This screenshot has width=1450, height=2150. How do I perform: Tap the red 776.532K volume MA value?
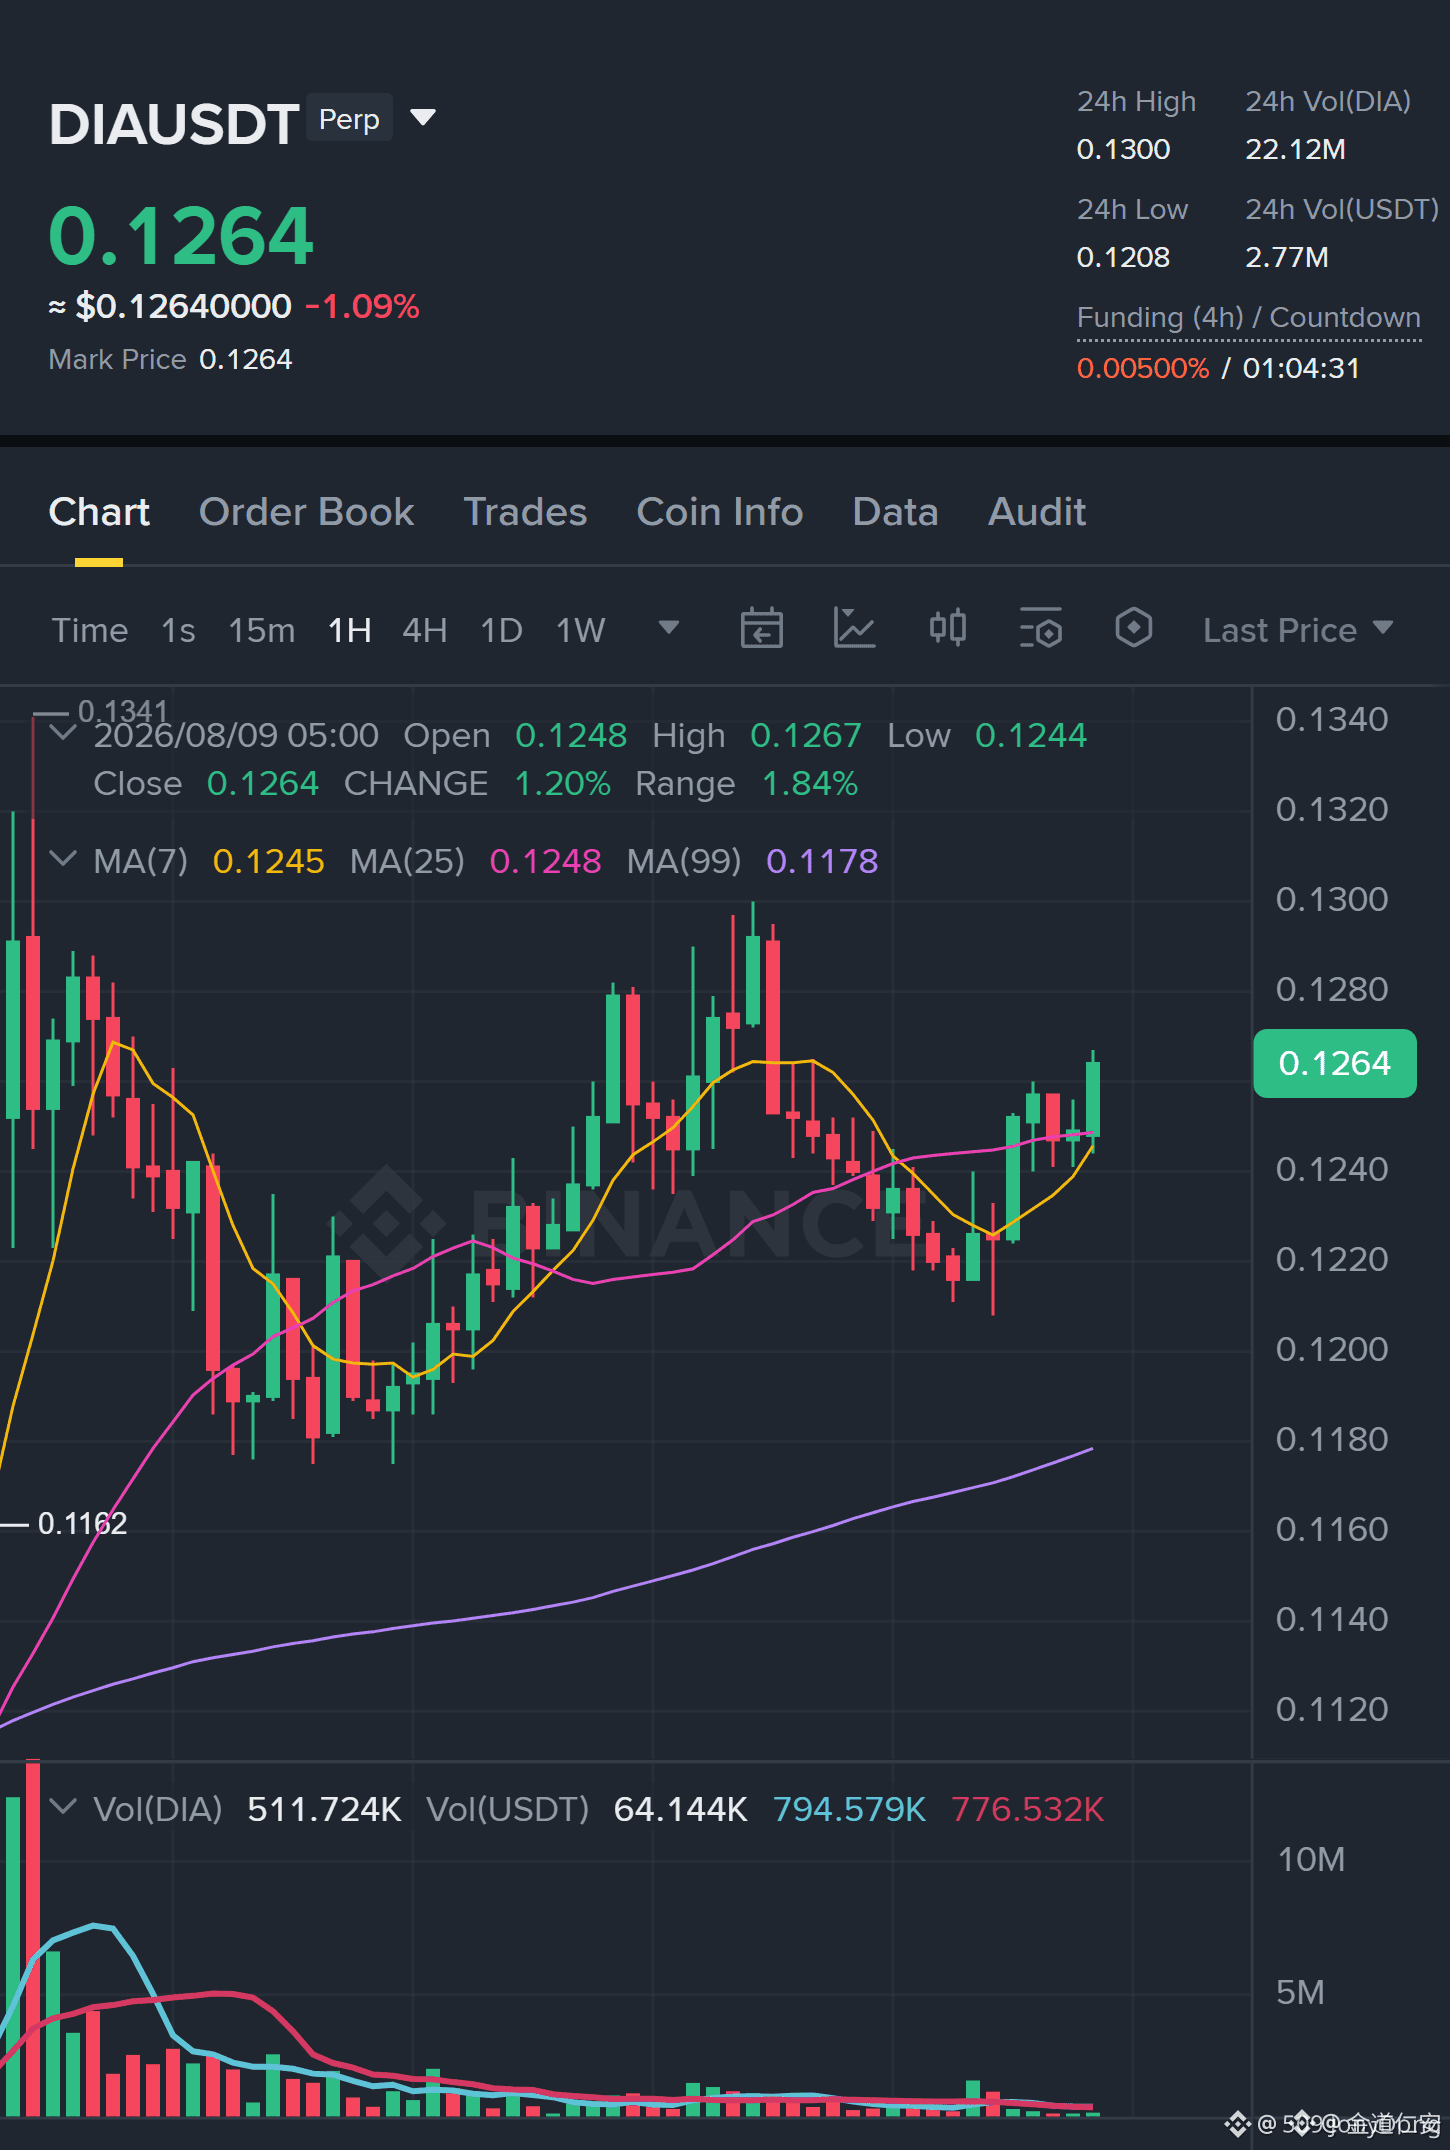point(1027,1809)
